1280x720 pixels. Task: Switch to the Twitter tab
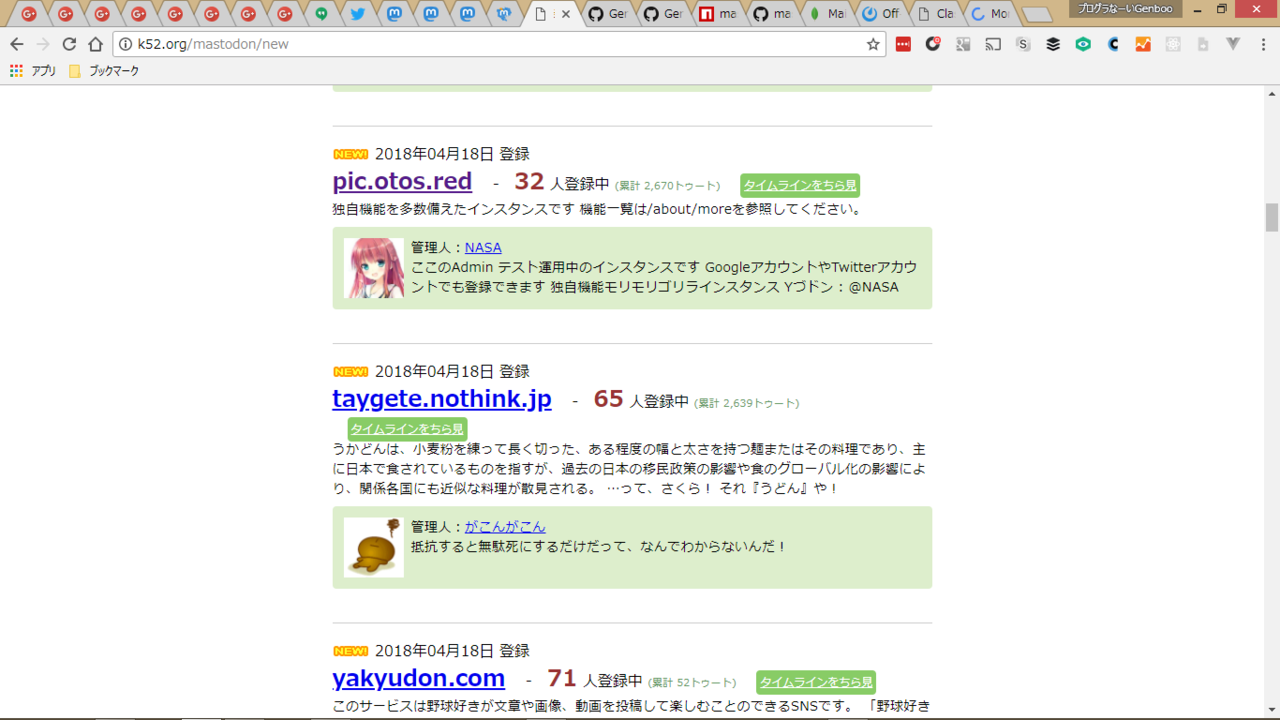point(357,14)
